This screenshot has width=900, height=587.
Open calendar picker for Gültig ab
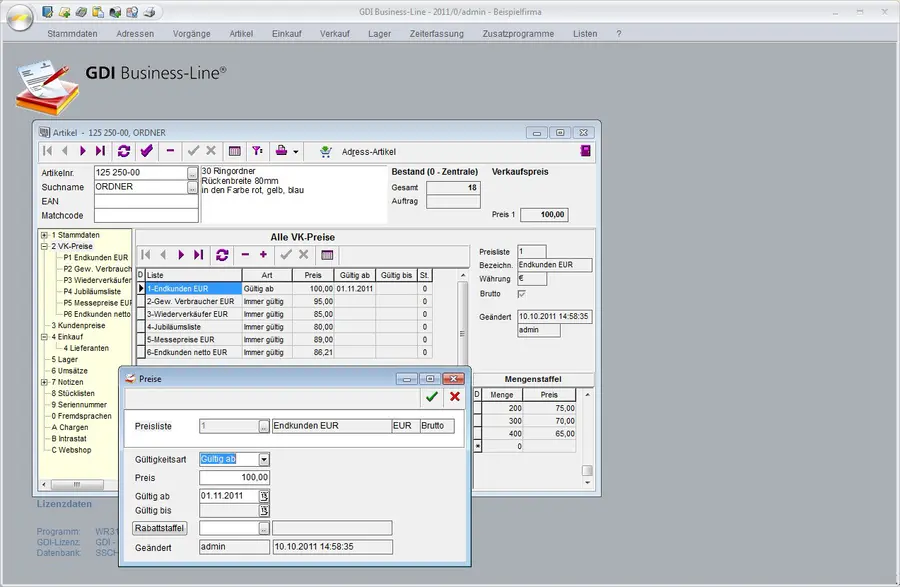pos(265,494)
